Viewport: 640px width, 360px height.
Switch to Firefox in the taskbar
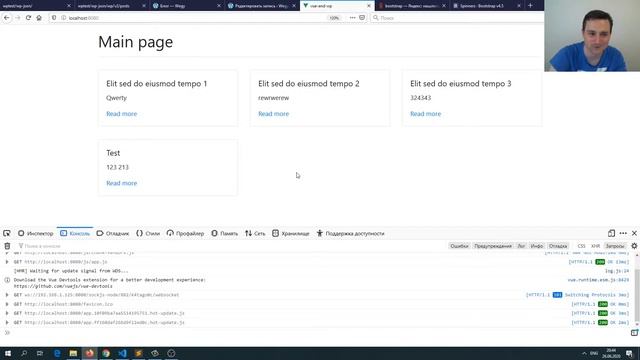click(x=89, y=353)
